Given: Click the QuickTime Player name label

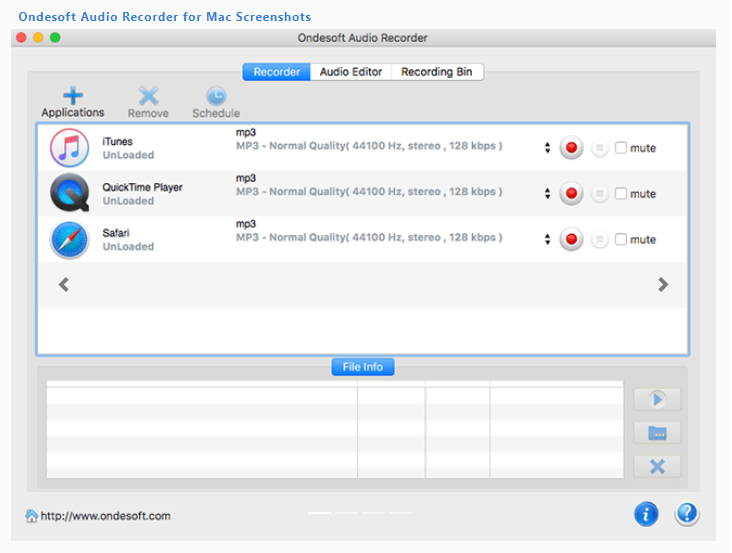Looking at the screenshot, I should point(142,187).
